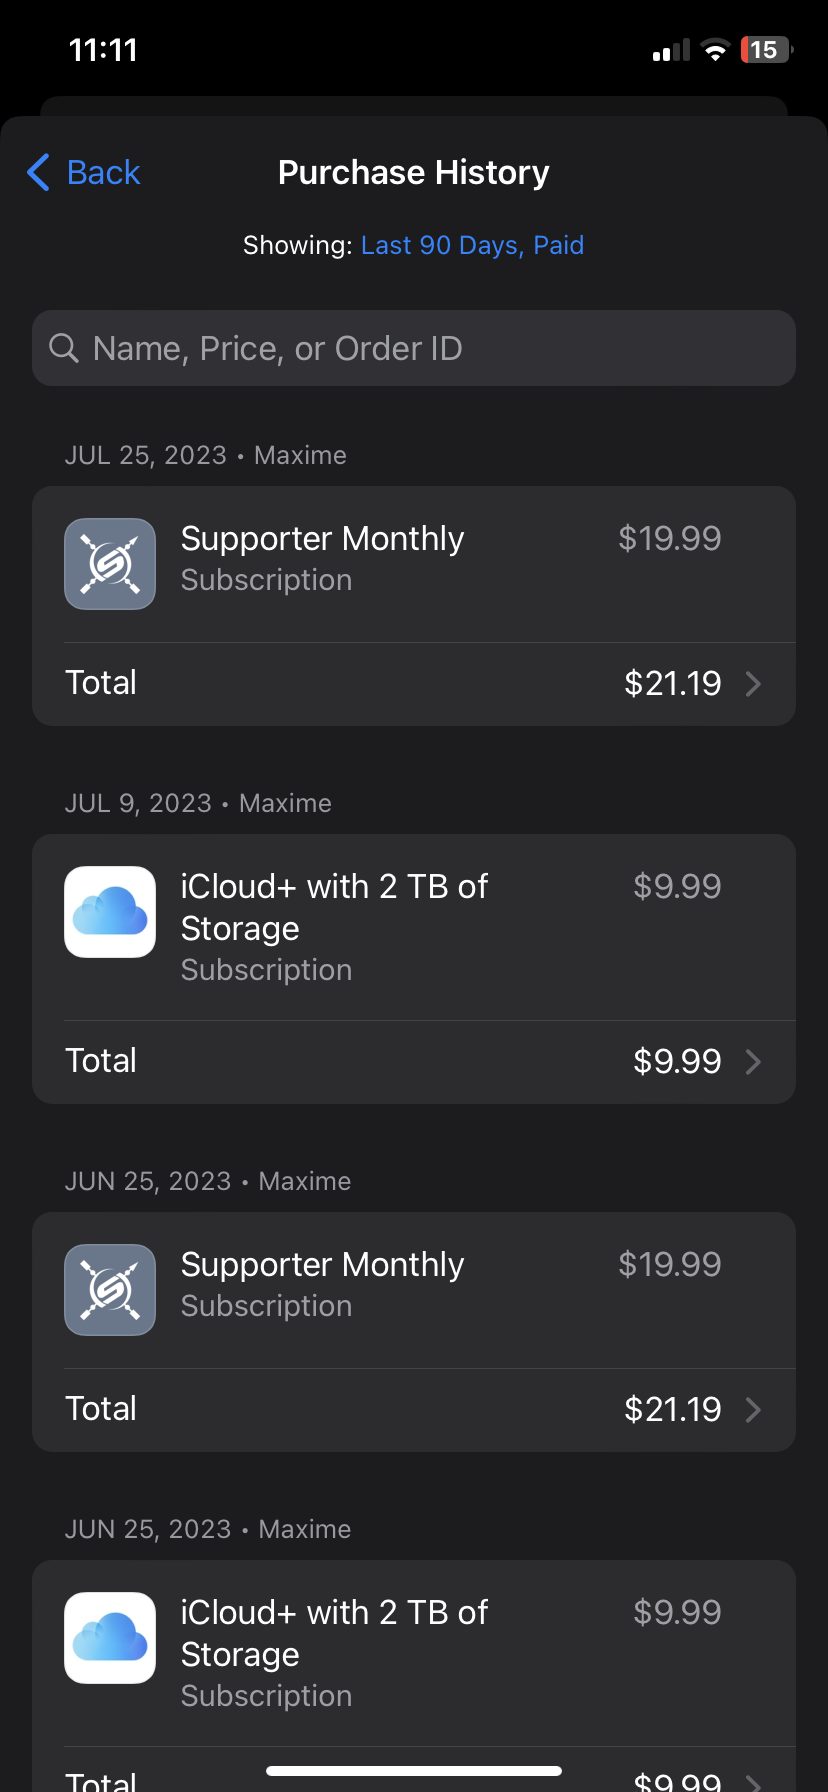Image resolution: width=828 pixels, height=1792 pixels.
Task: Open the Last 90 Days, Paid filter
Action: 472,245
